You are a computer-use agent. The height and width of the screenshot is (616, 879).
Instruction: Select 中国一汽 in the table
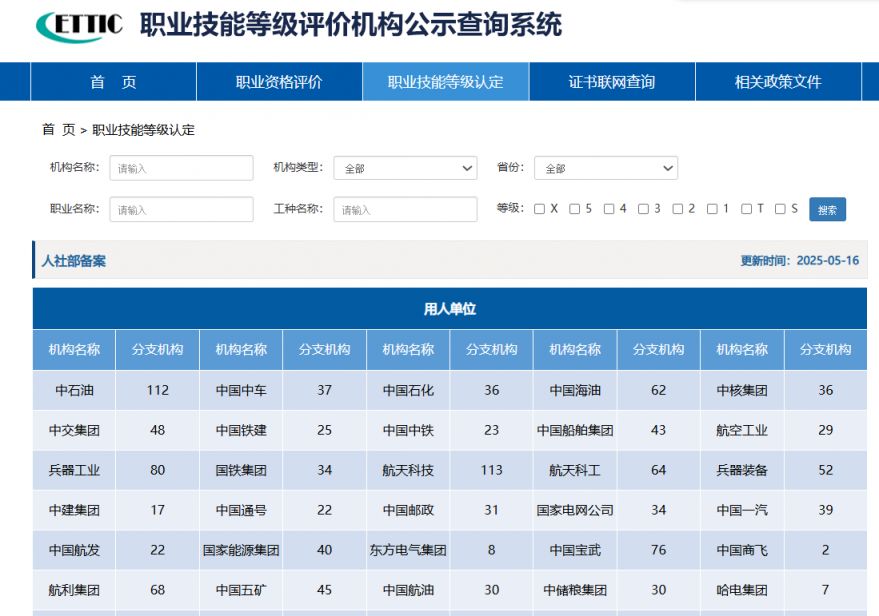click(742, 510)
